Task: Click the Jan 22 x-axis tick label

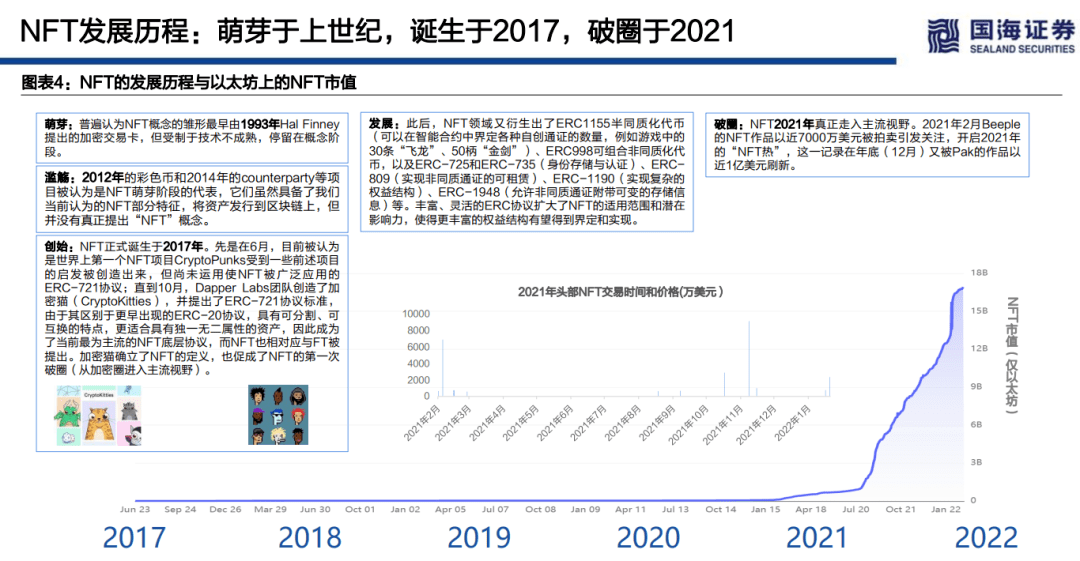Action: [x=946, y=509]
